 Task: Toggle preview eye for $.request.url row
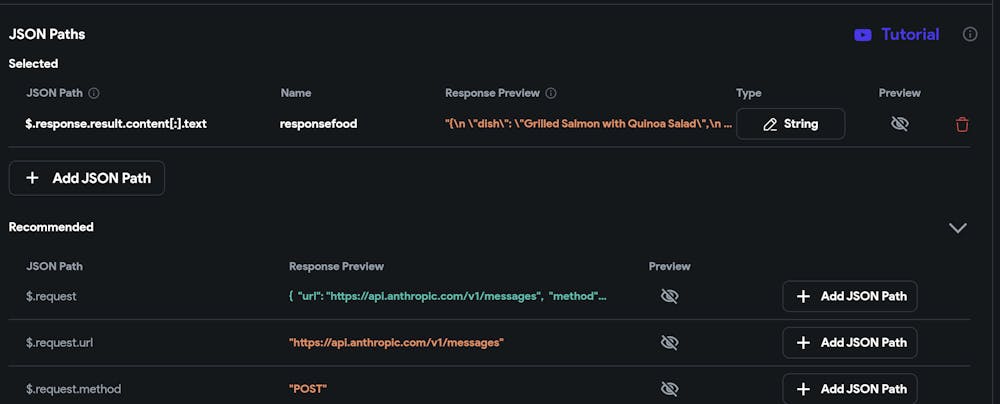(x=670, y=342)
